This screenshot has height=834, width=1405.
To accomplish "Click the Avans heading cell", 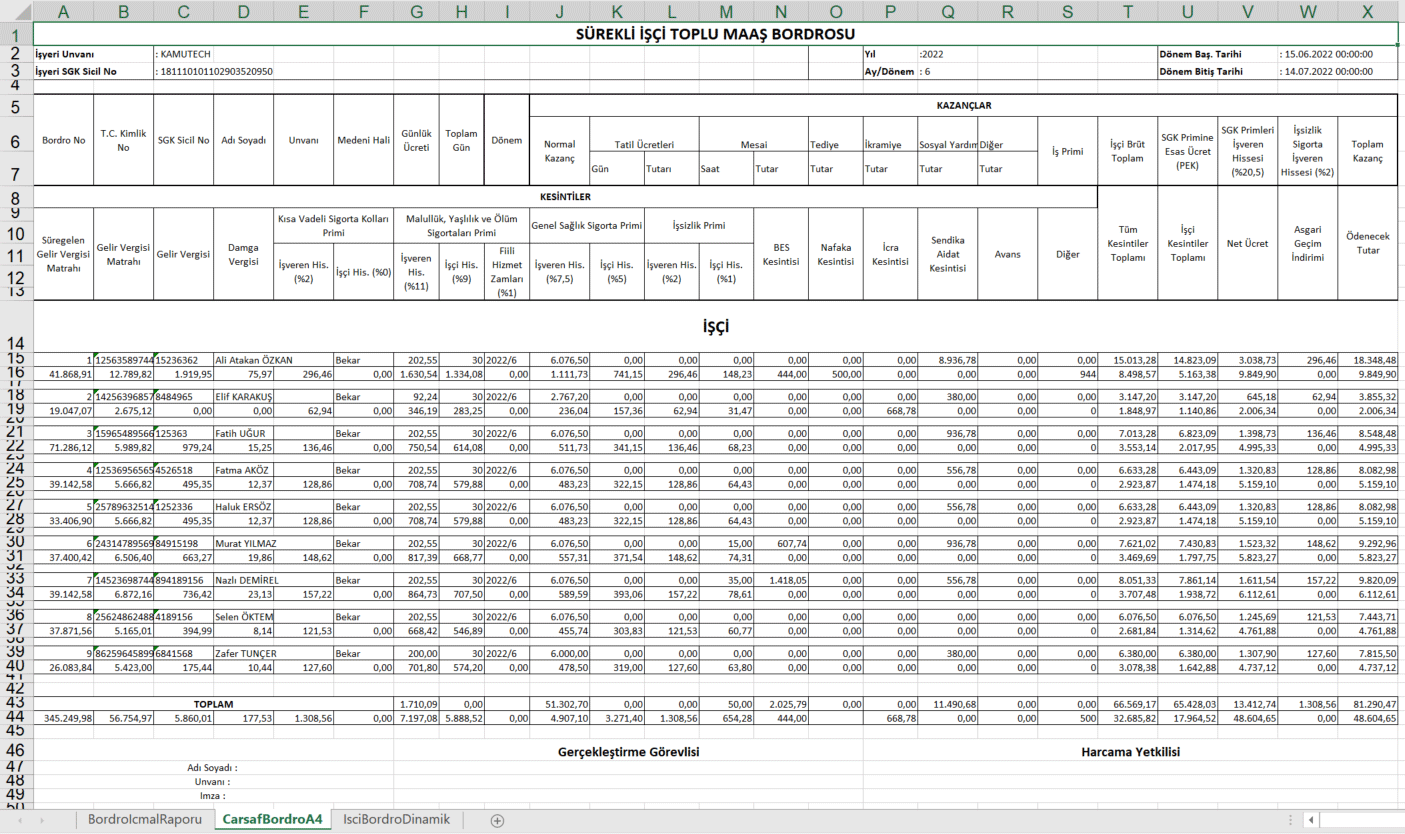I will [x=1007, y=254].
